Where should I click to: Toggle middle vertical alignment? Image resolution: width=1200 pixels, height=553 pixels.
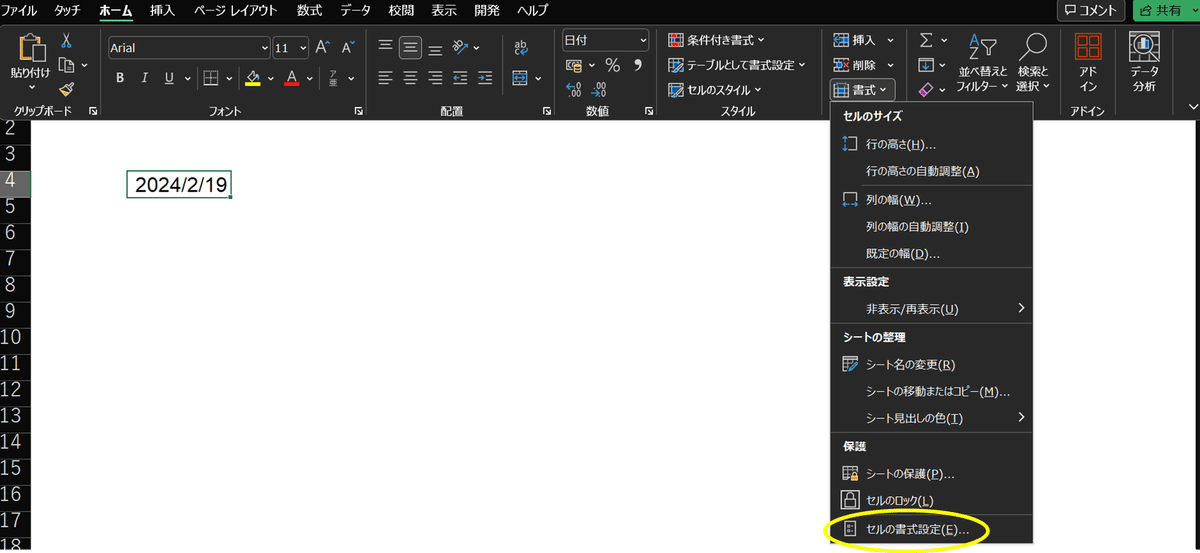click(411, 47)
